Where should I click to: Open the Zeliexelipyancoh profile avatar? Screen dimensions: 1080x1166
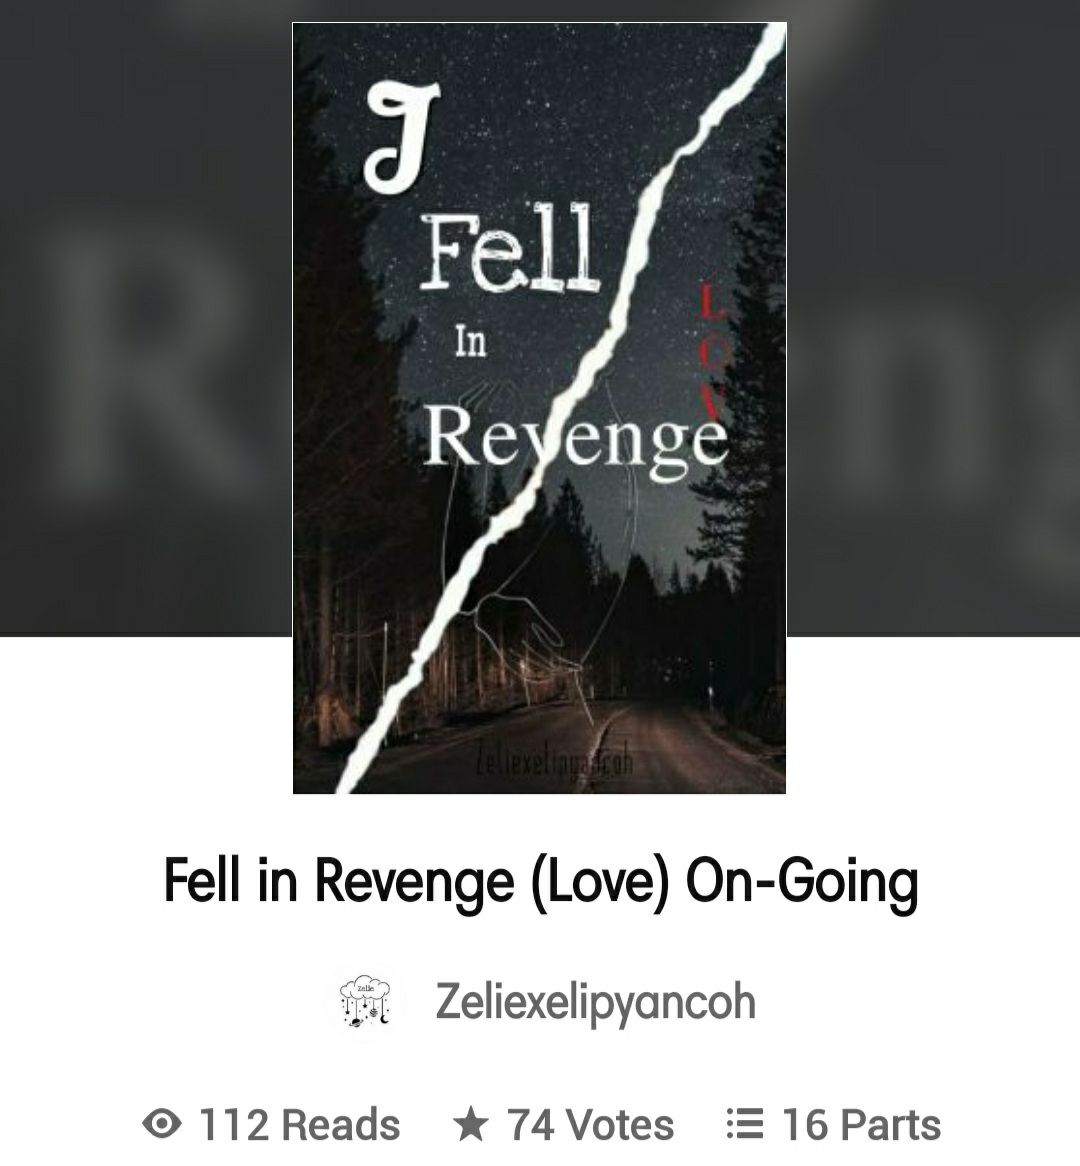[364, 1002]
